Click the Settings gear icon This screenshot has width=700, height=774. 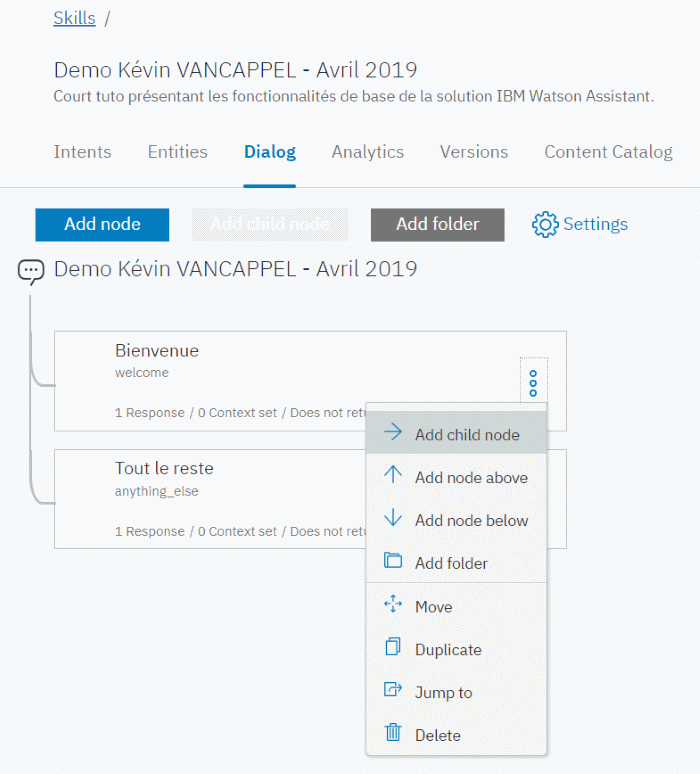point(545,225)
